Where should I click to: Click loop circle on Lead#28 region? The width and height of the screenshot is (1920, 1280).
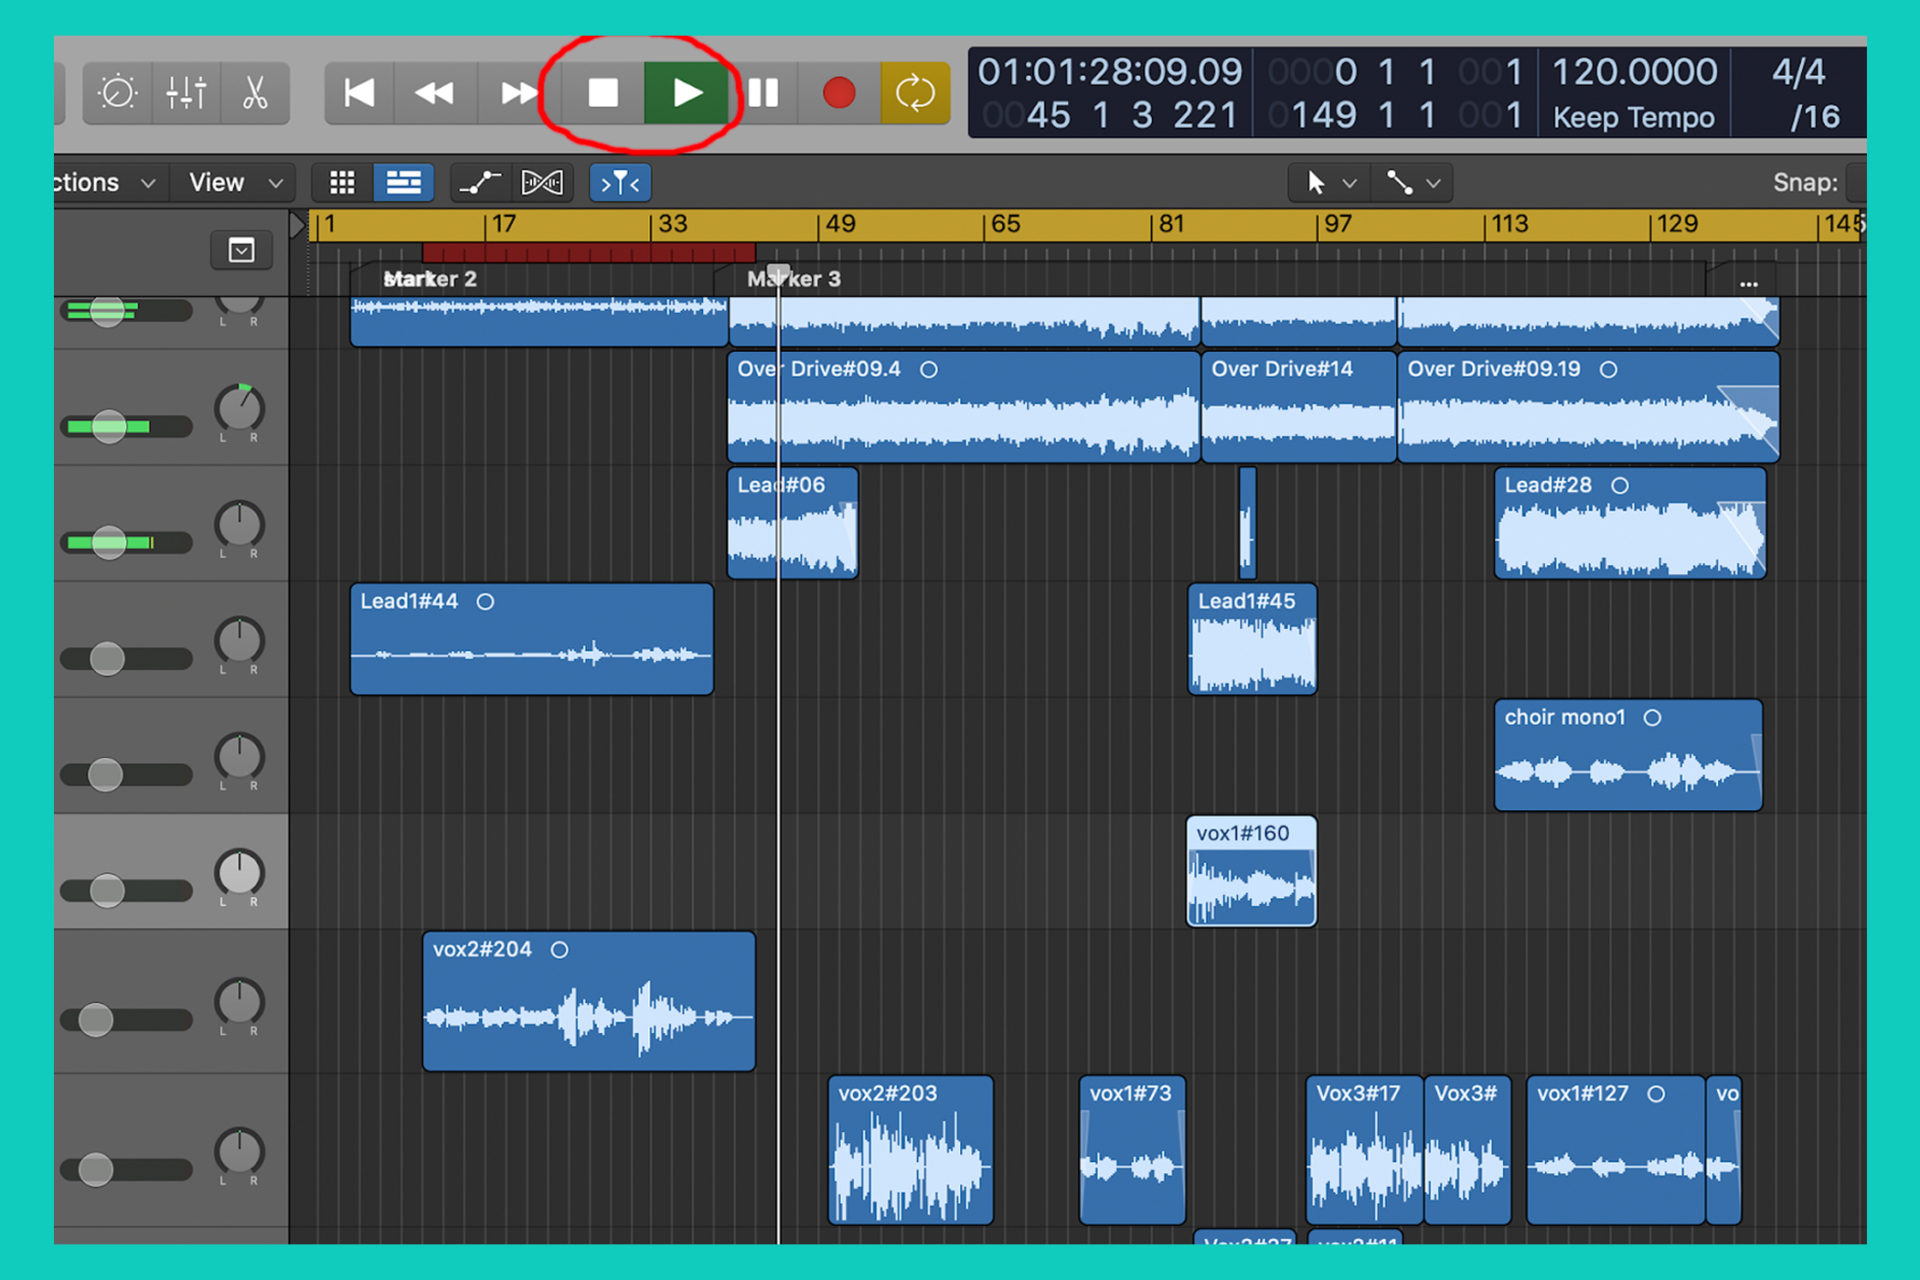1620,486
